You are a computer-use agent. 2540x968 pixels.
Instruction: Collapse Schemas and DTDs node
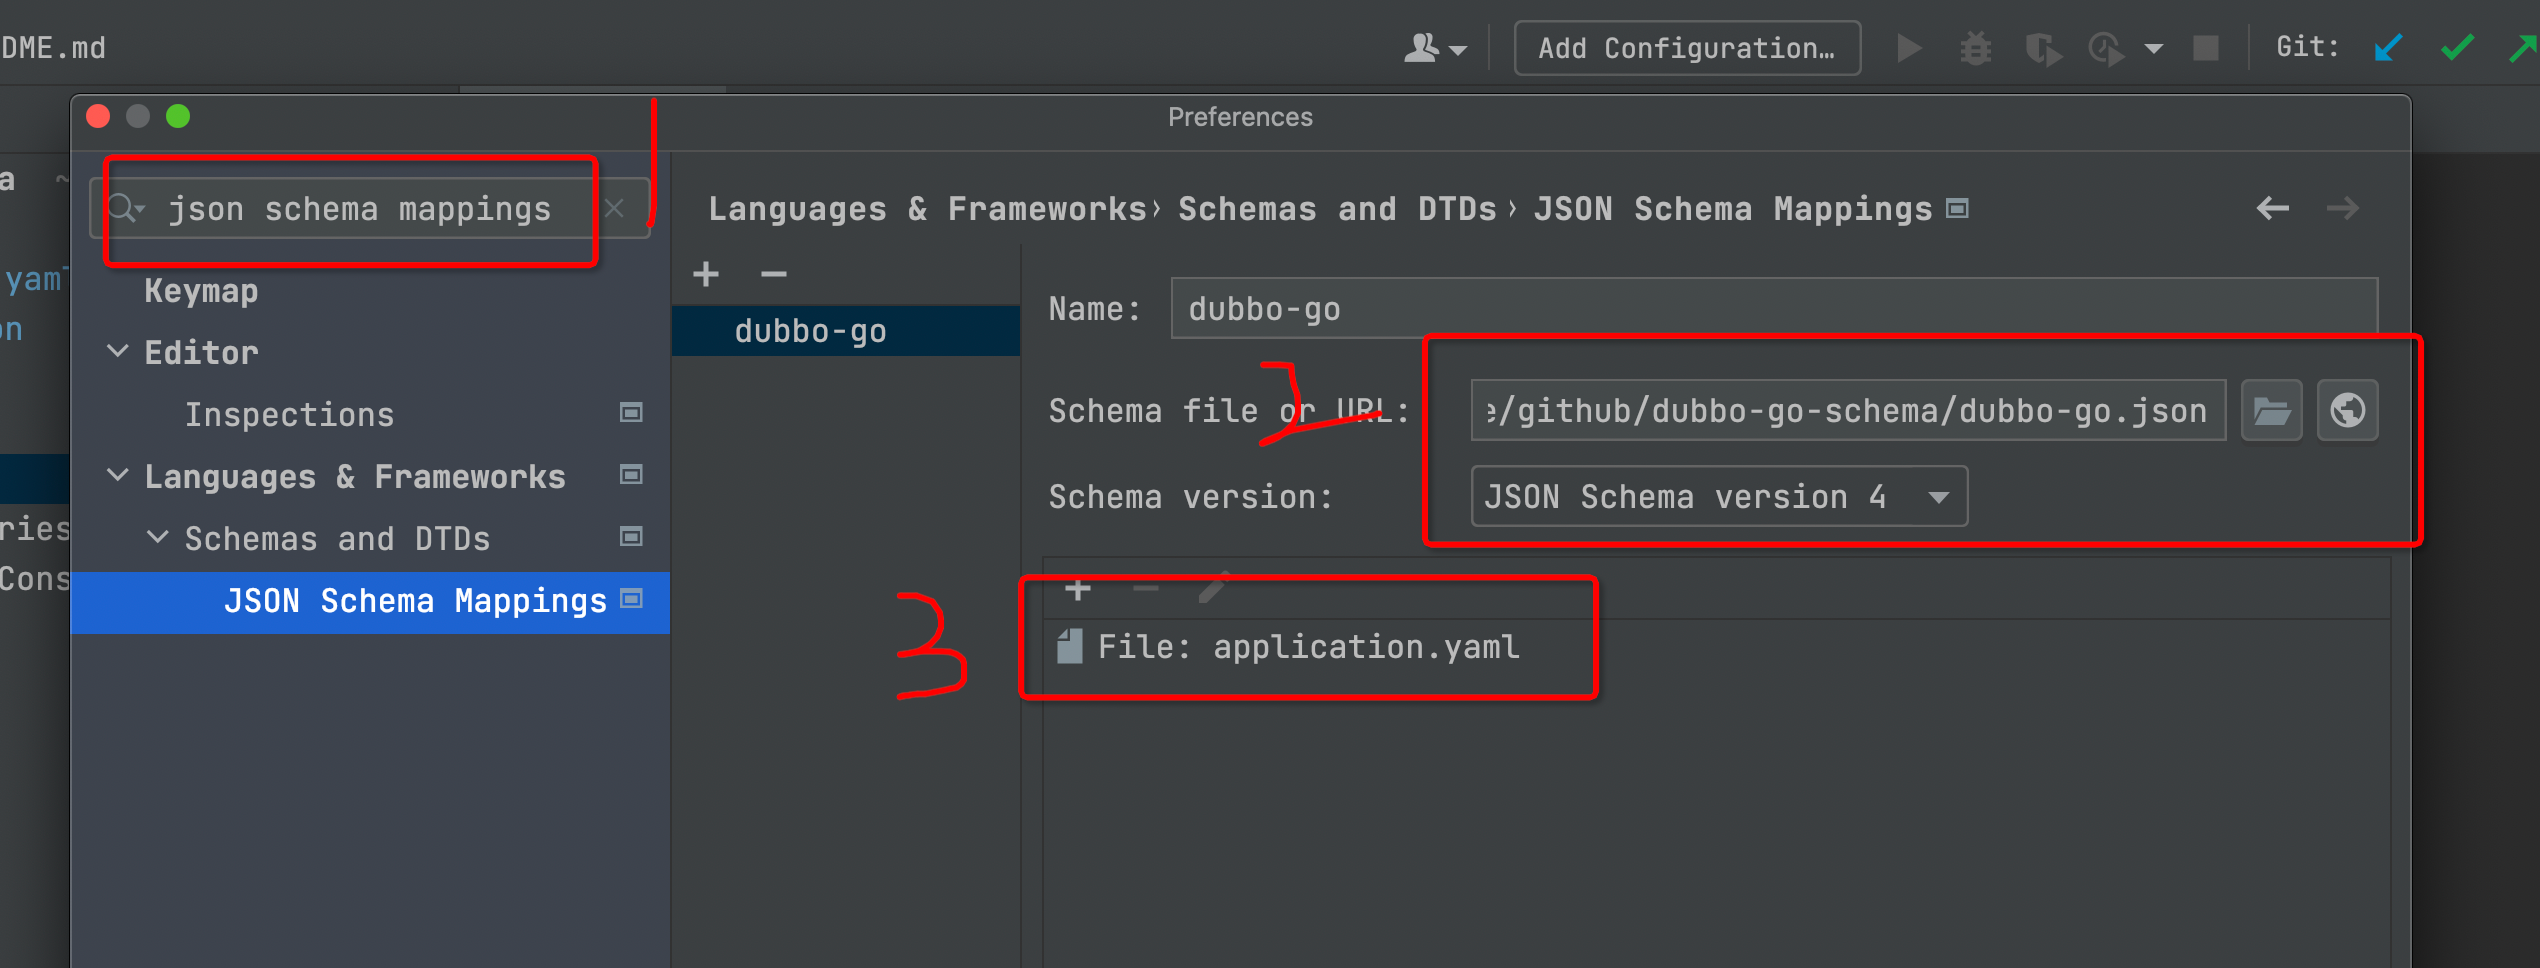tap(158, 538)
